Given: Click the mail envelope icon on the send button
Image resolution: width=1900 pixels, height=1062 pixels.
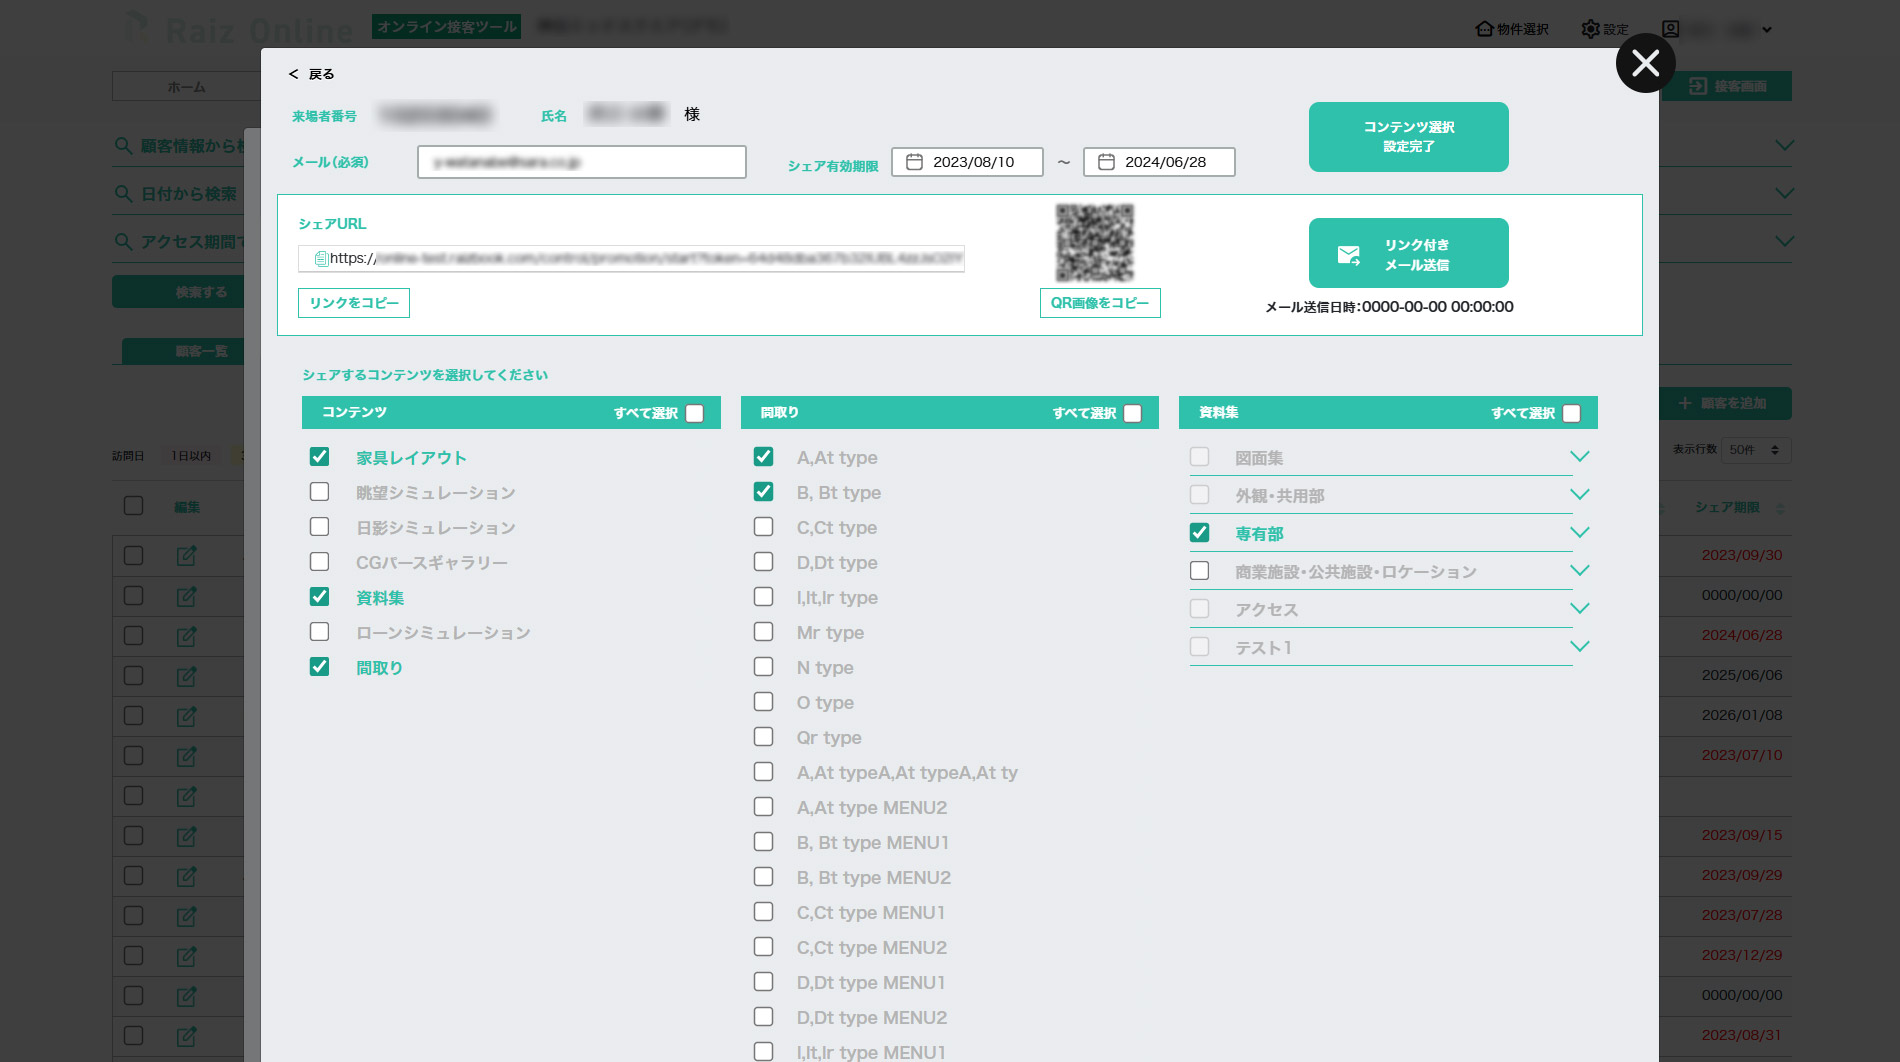Looking at the screenshot, I should [1348, 253].
